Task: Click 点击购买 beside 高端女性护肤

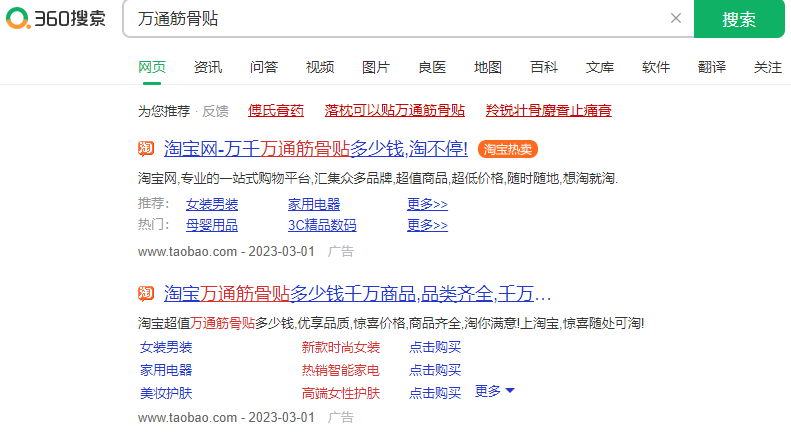Action: point(435,393)
